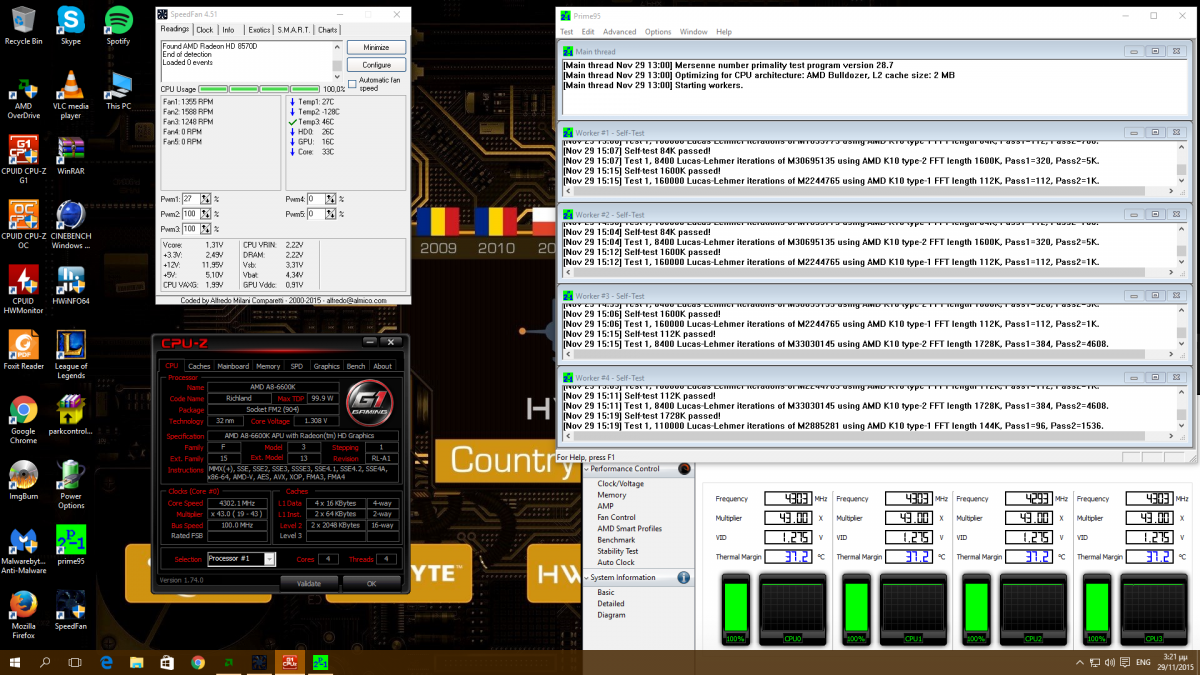This screenshot has width=1200, height=675.
Task: Open the Windows Store taskbar icon
Action: coord(167,662)
